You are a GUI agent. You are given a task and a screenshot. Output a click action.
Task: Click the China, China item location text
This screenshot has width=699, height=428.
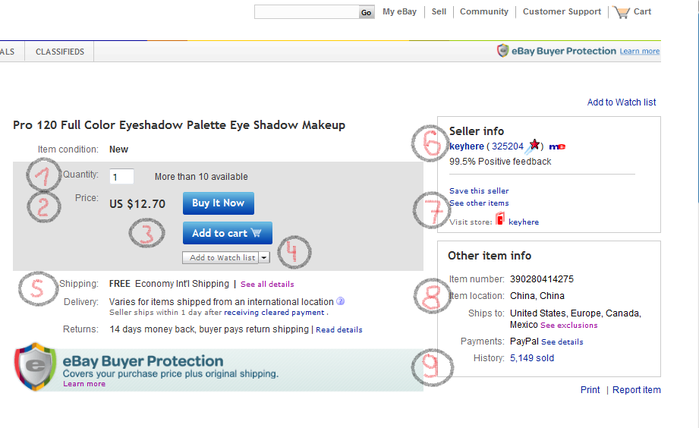pos(537,296)
